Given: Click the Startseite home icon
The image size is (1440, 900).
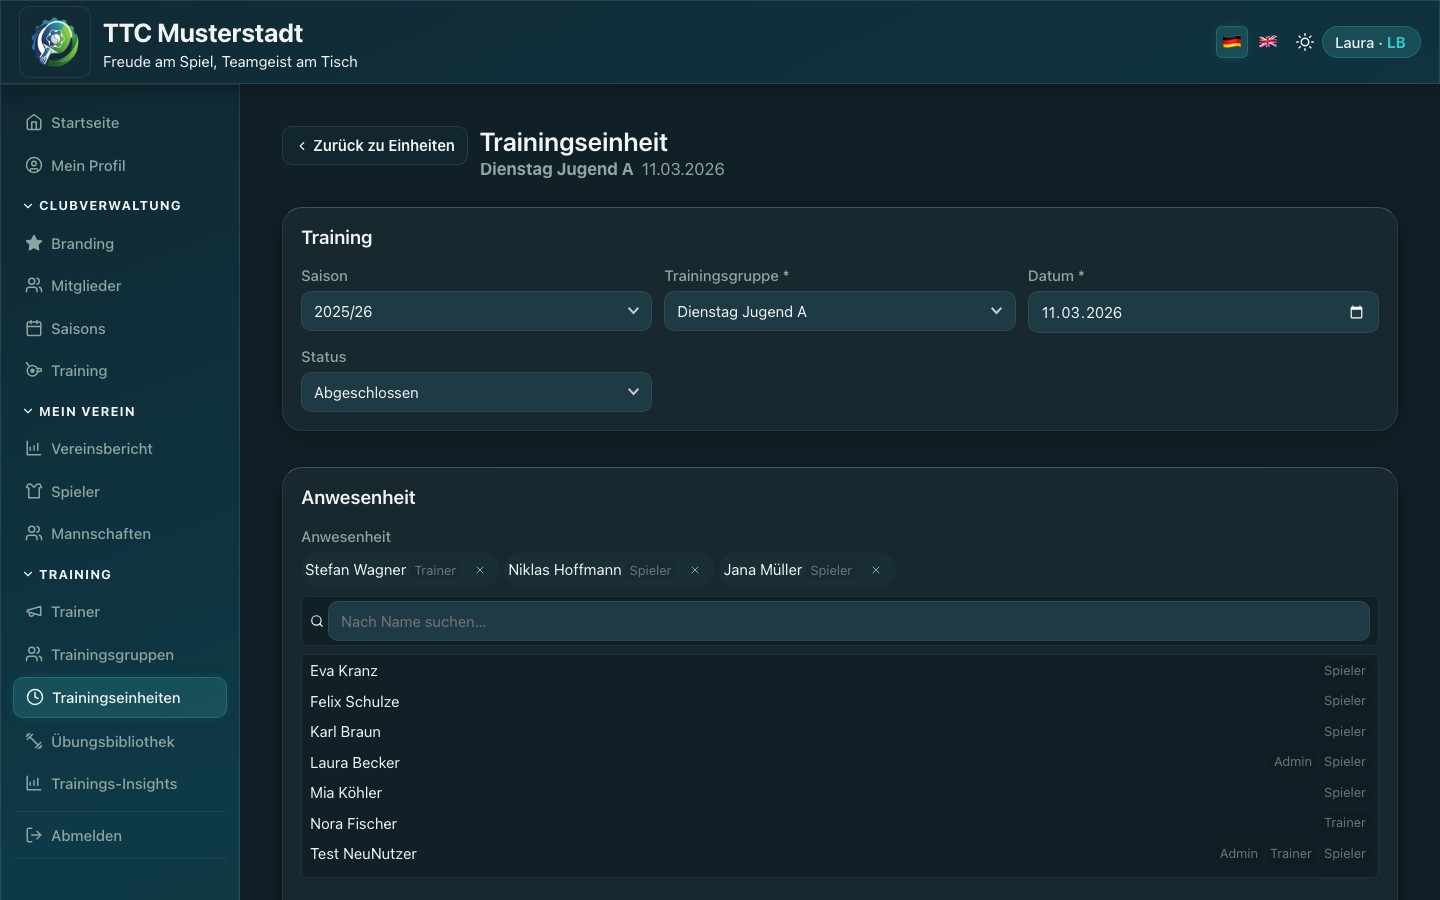Looking at the screenshot, I should pyautogui.click(x=34, y=123).
